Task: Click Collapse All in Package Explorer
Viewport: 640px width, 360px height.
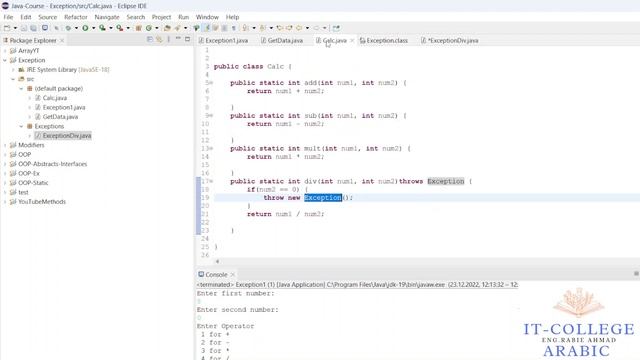Action: click(150, 39)
